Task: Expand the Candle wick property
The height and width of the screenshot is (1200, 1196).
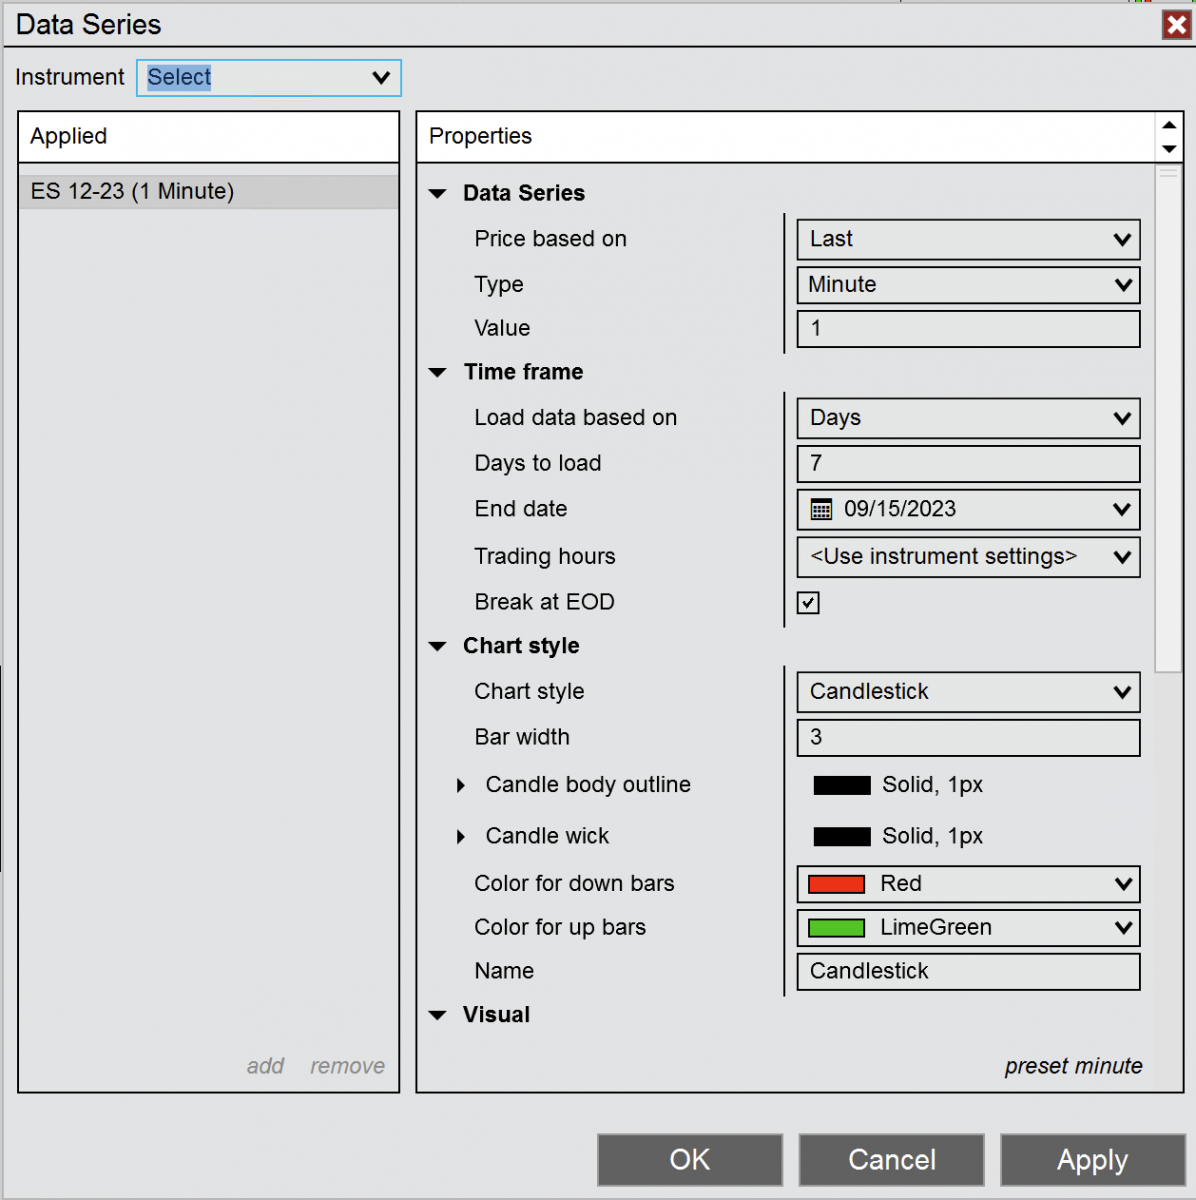Action: click(x=461, y=837)
